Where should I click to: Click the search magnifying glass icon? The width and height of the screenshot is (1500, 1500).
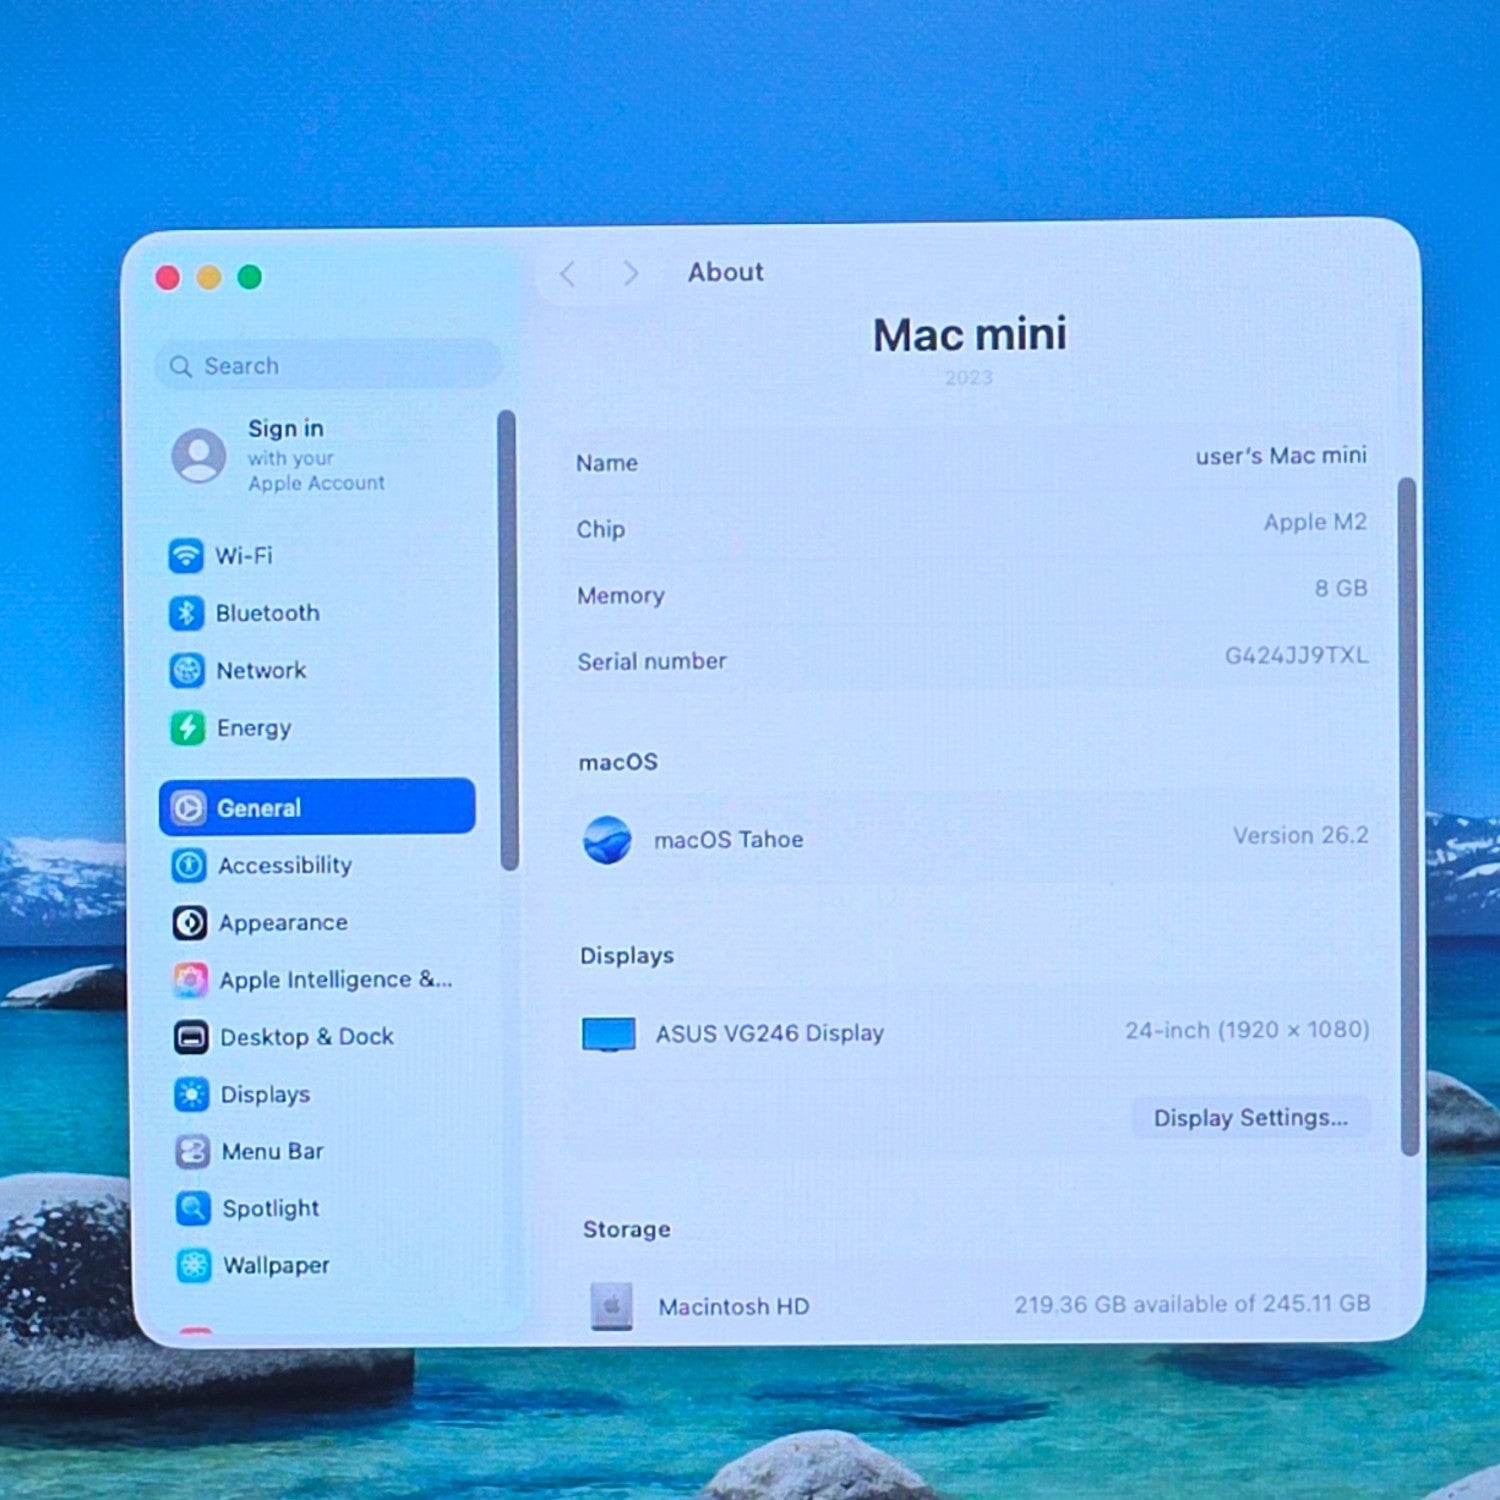click(x=181, y=367)
